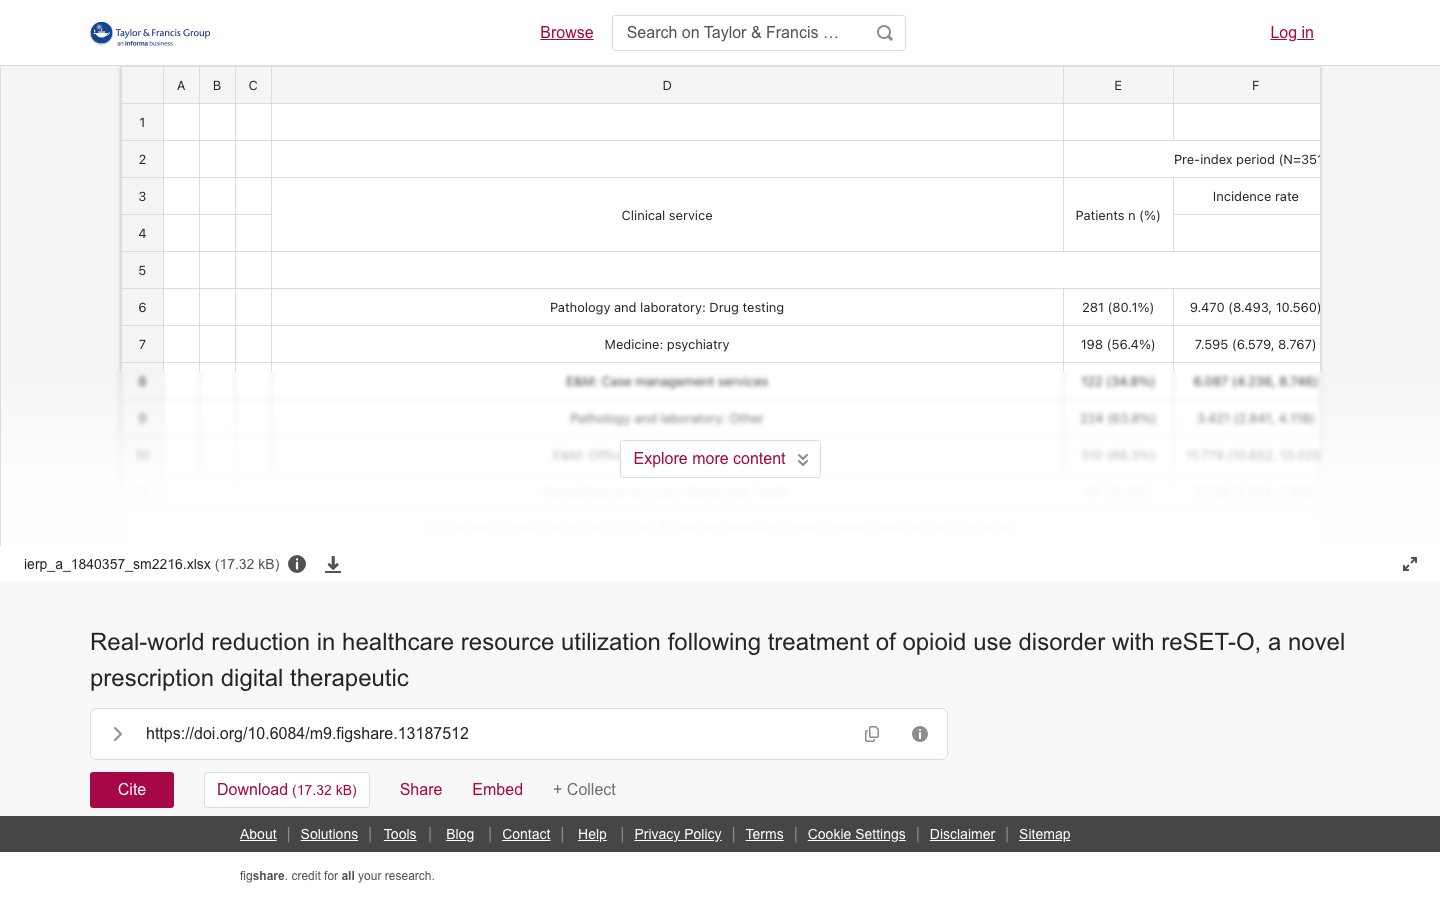
Task: Open the Browse link
Action: (x=567, y=33)
